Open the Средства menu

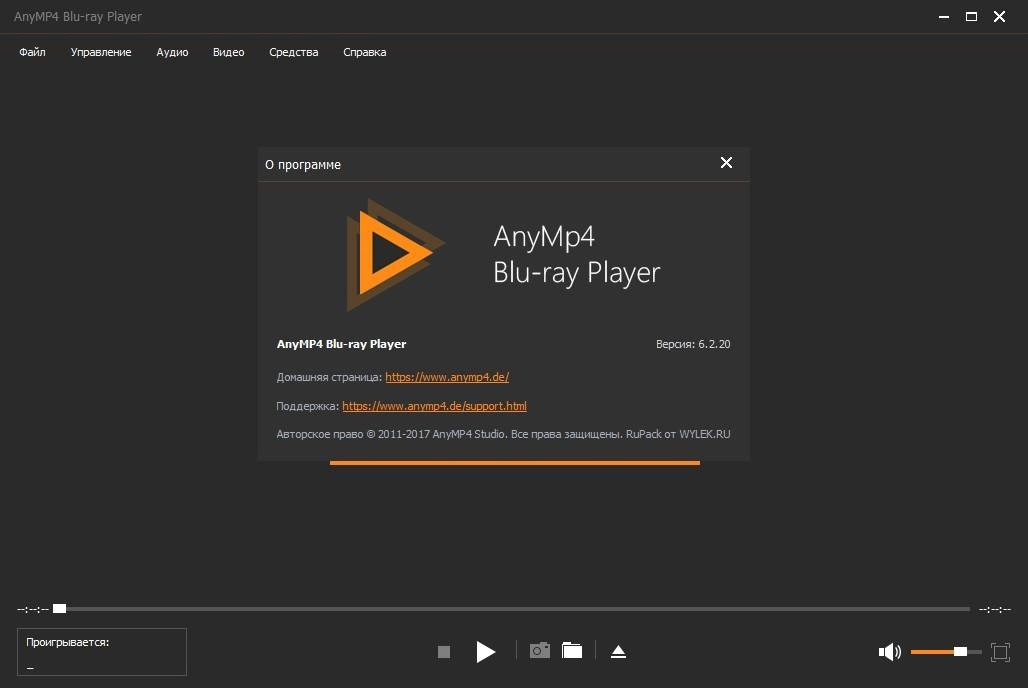pyautogui.click(x=294, y=52)
